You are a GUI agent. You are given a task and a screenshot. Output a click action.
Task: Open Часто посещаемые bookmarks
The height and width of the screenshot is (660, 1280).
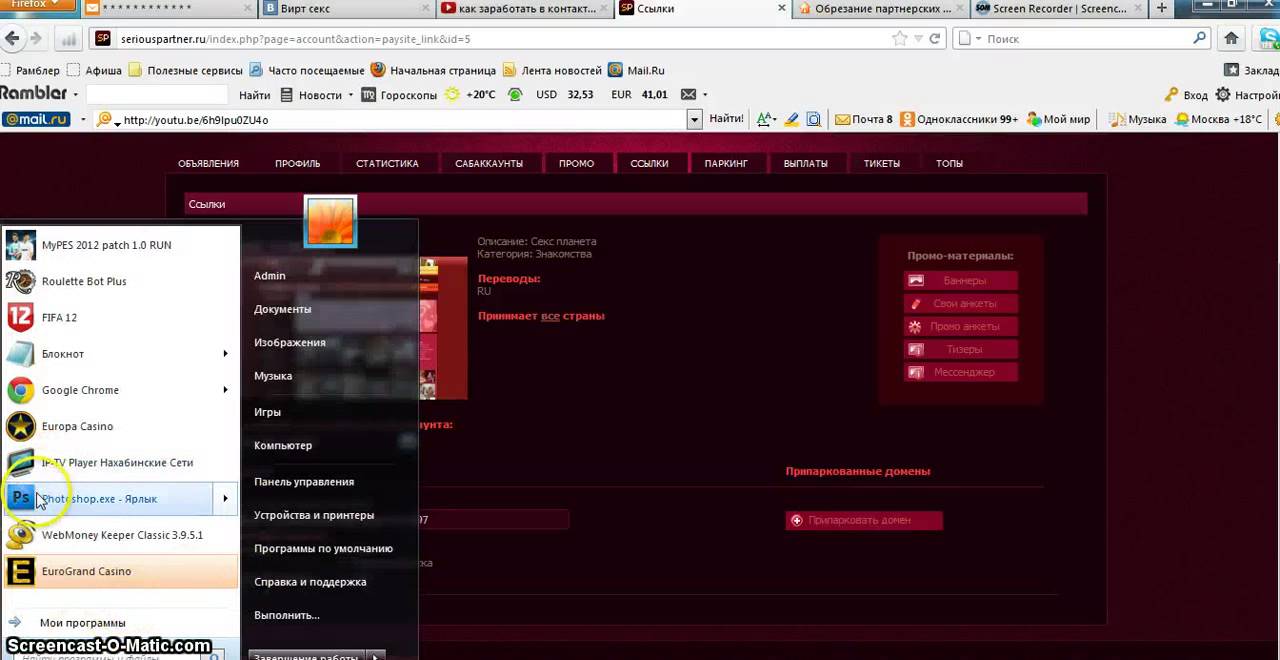(306, 70)
